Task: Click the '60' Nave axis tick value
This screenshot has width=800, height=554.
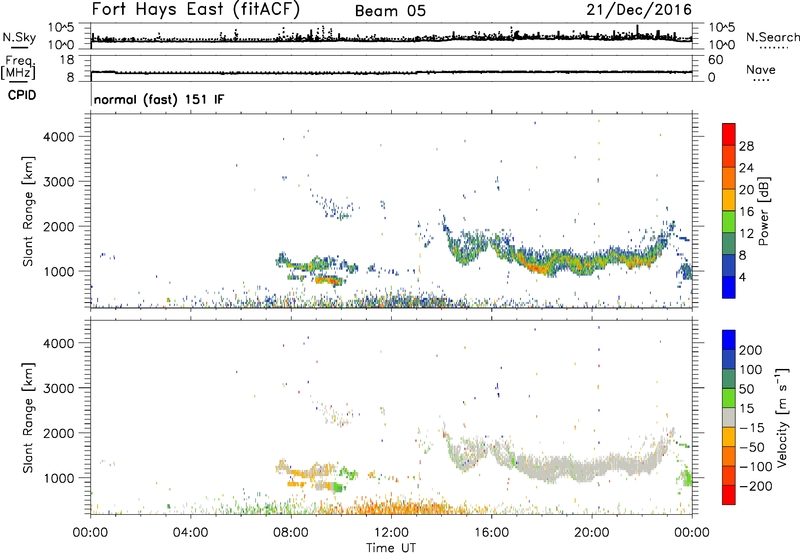Action: pyautogui.click(x=715, y=60)
